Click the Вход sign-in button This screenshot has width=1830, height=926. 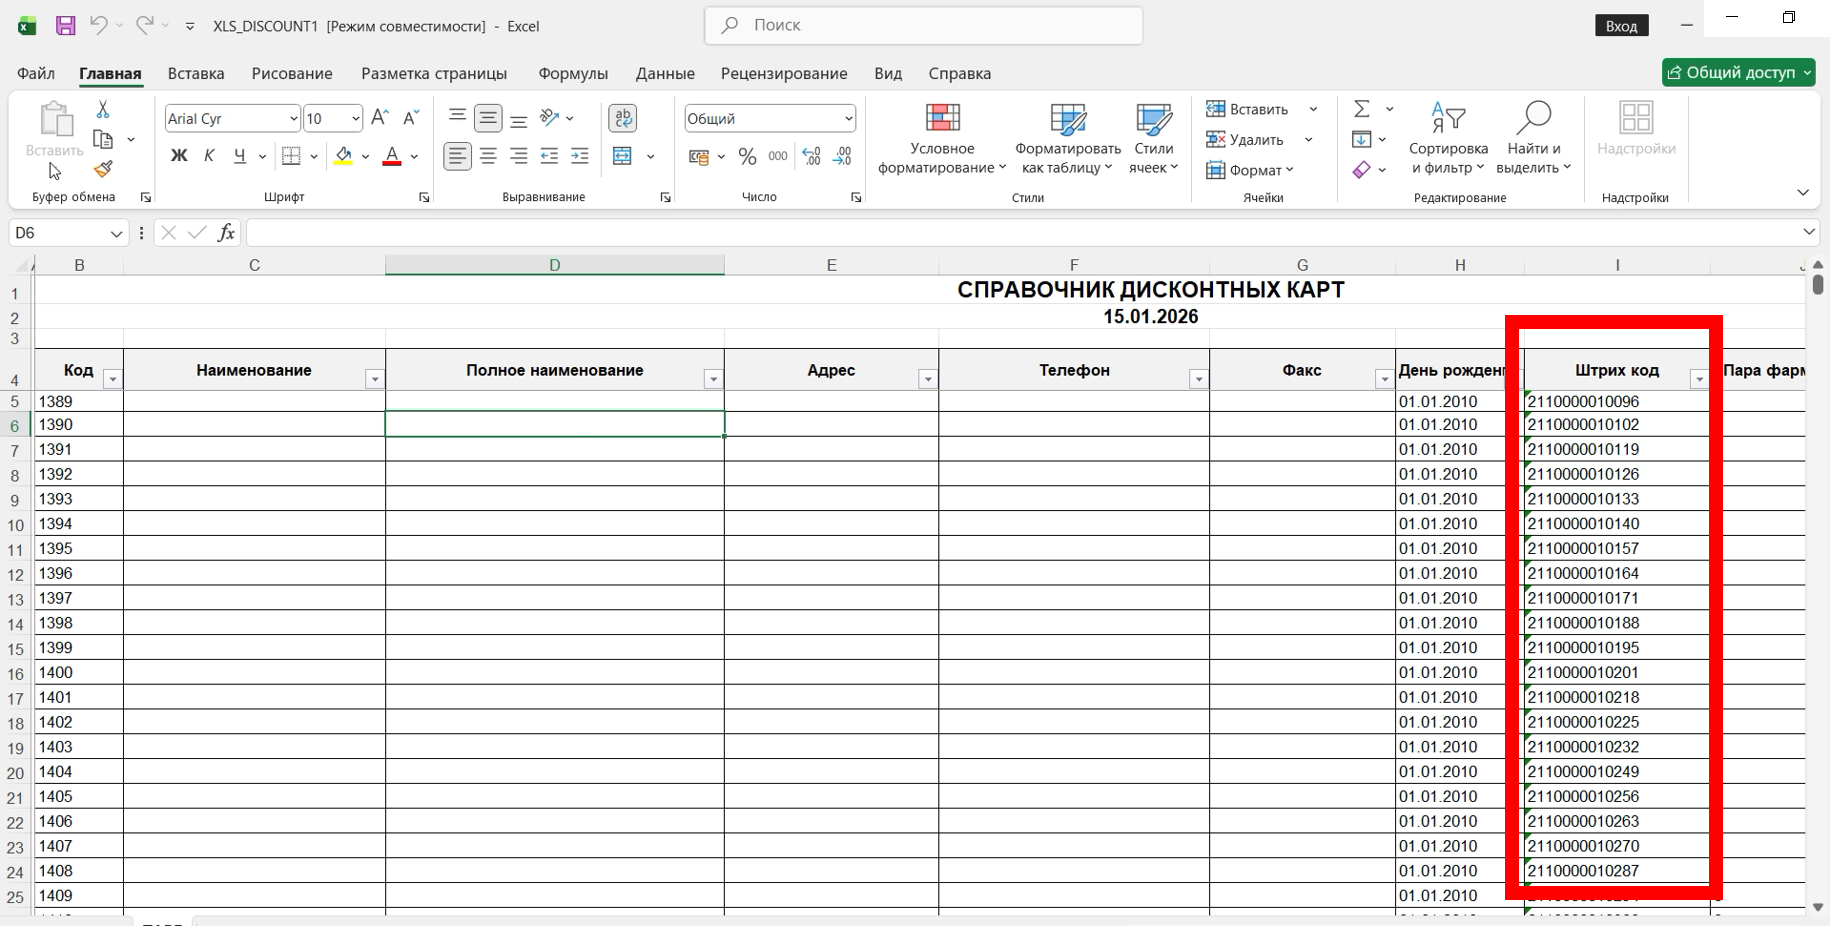(1621, 26)
